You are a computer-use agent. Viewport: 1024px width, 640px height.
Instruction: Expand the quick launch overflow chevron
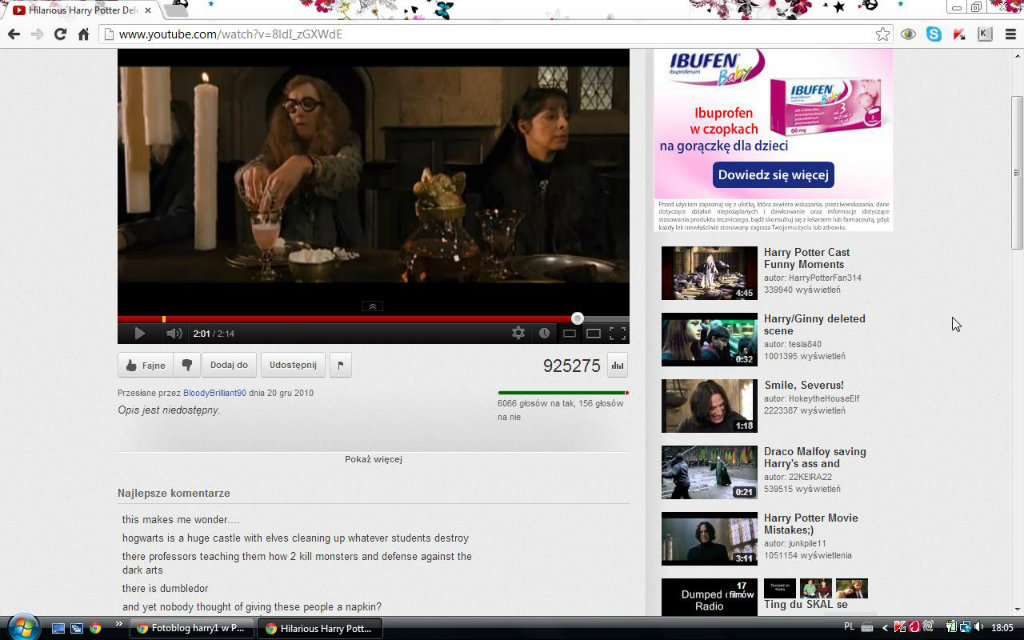tap(119, 624)
